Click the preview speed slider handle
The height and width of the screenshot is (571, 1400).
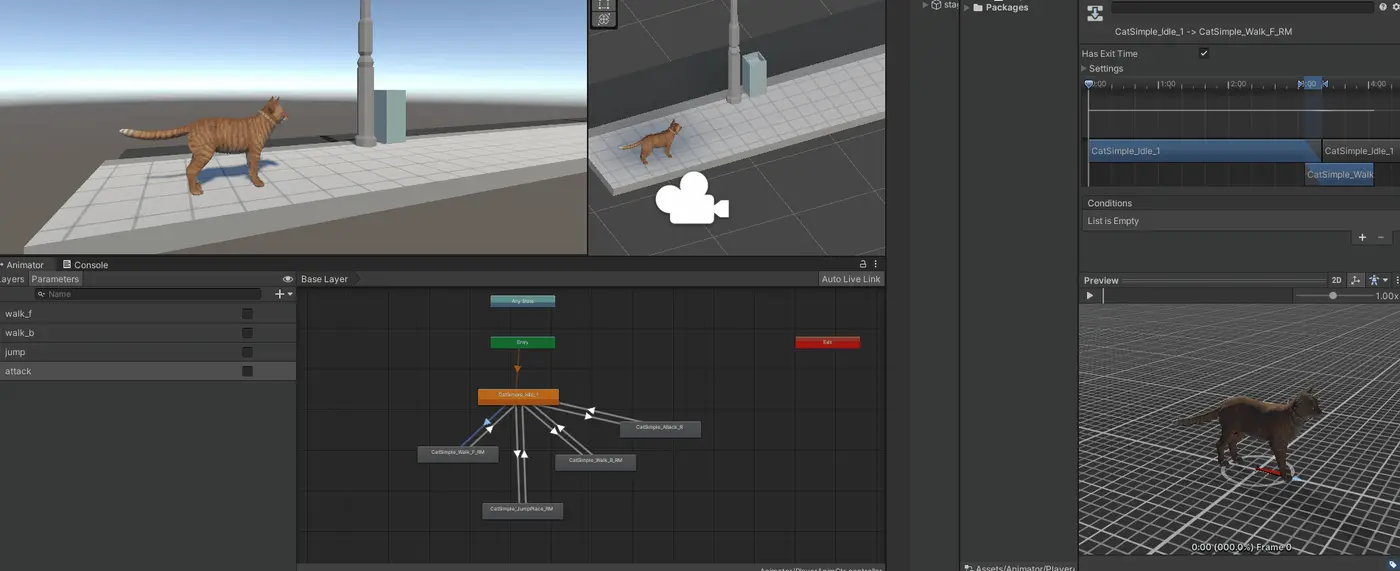pyautogui.click(x=1333, y=296)
